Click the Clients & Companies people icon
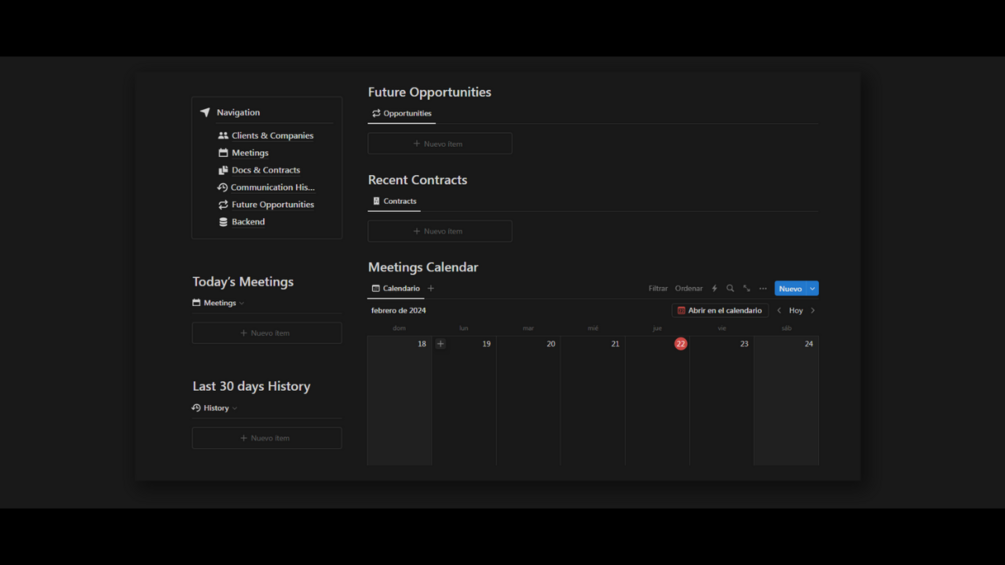Image resolution: width=1005 pixels, height=565 pixels. 223,135
